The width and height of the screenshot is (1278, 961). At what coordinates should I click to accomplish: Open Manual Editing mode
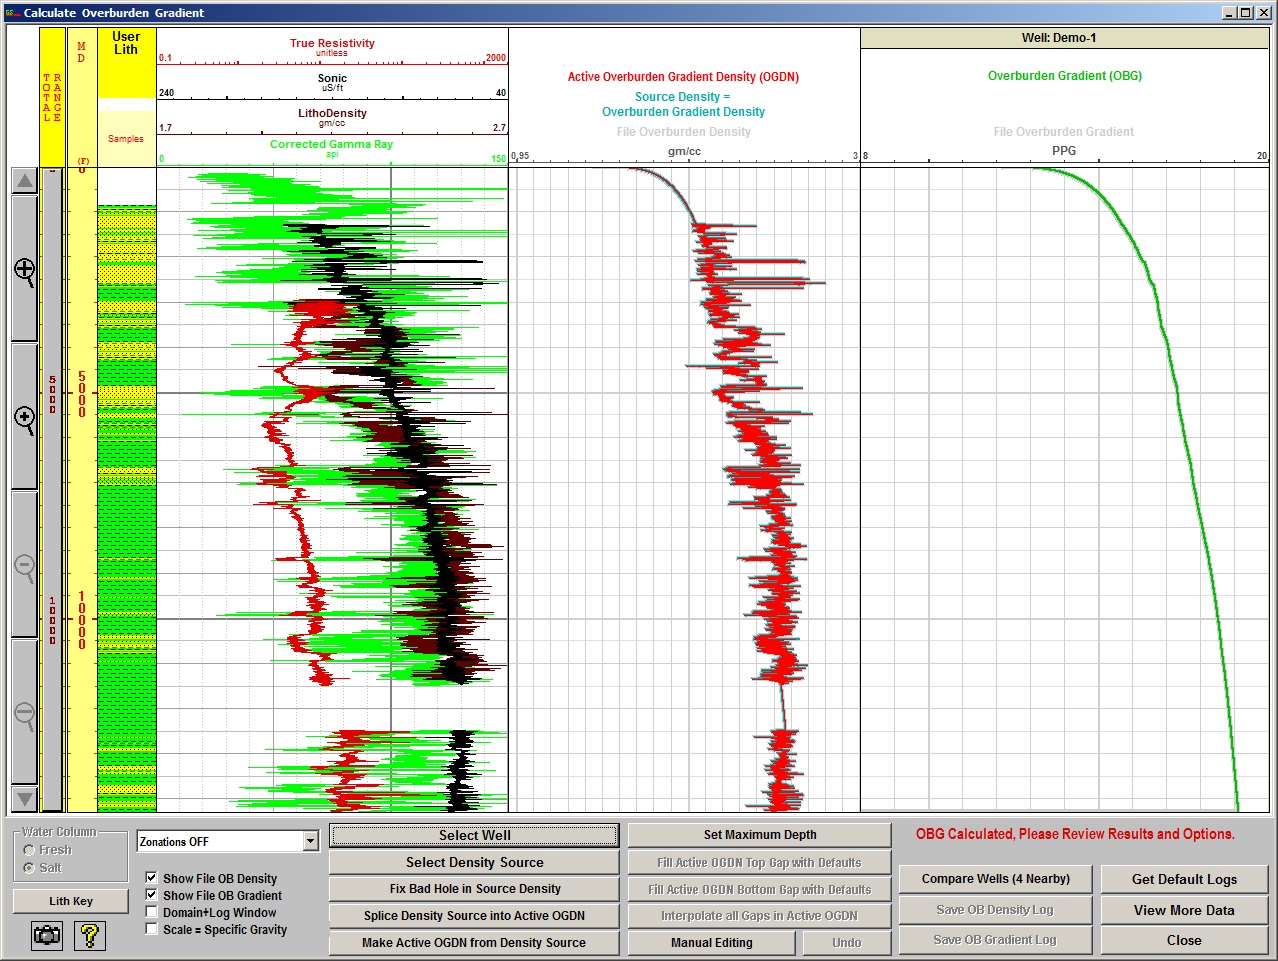tap(710, 942)
